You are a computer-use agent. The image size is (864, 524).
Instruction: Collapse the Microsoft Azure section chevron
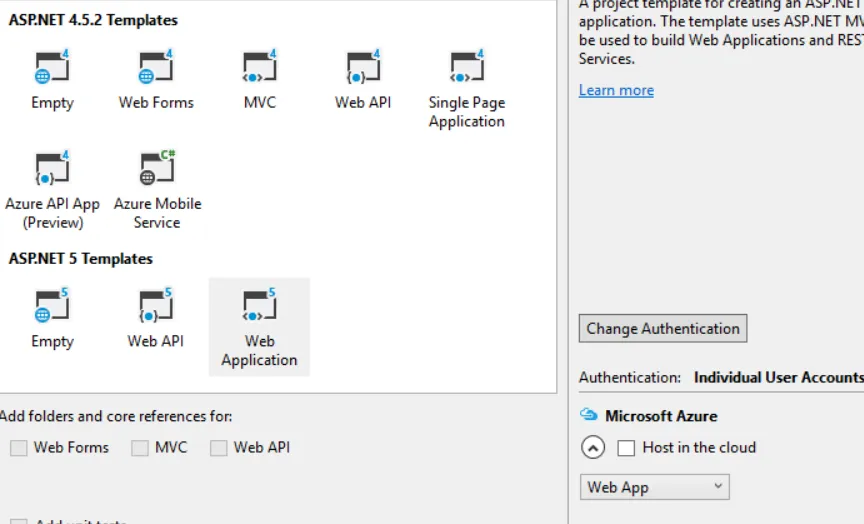point(593,448)
